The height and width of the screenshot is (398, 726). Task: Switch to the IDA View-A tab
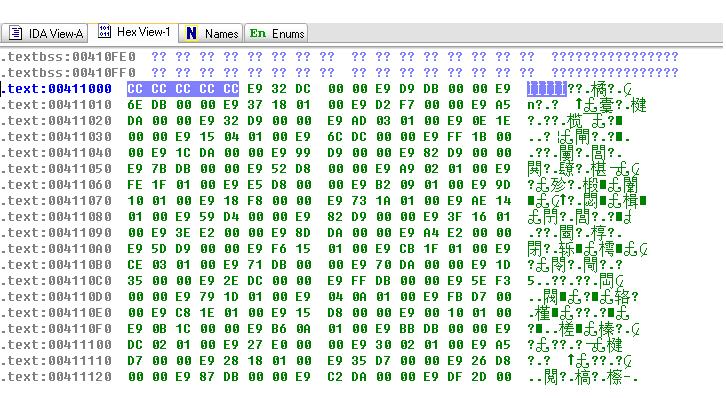click(x=45, y=33)
